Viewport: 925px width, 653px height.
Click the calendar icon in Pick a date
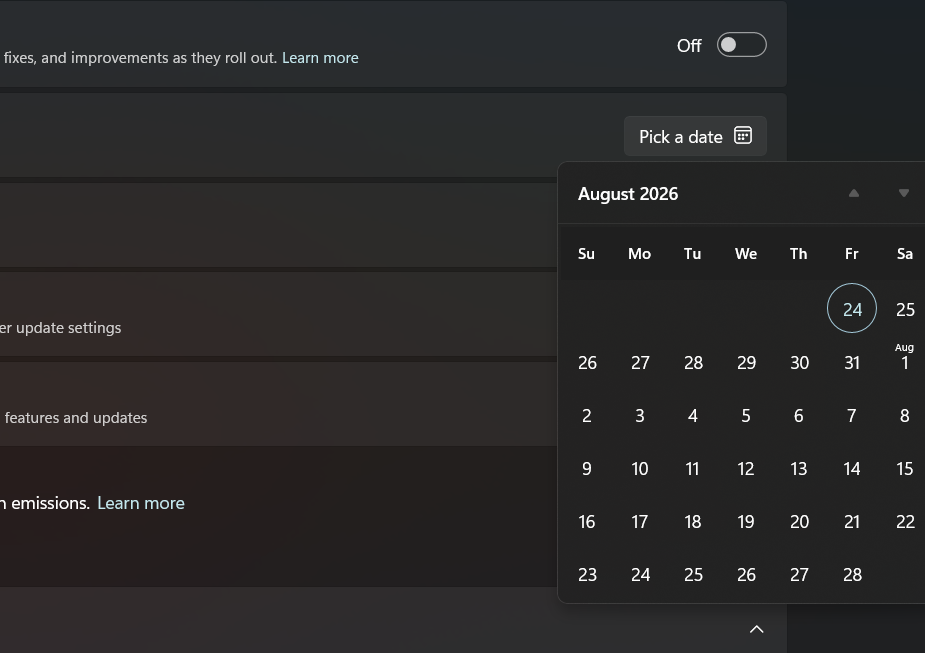point(743,136)
